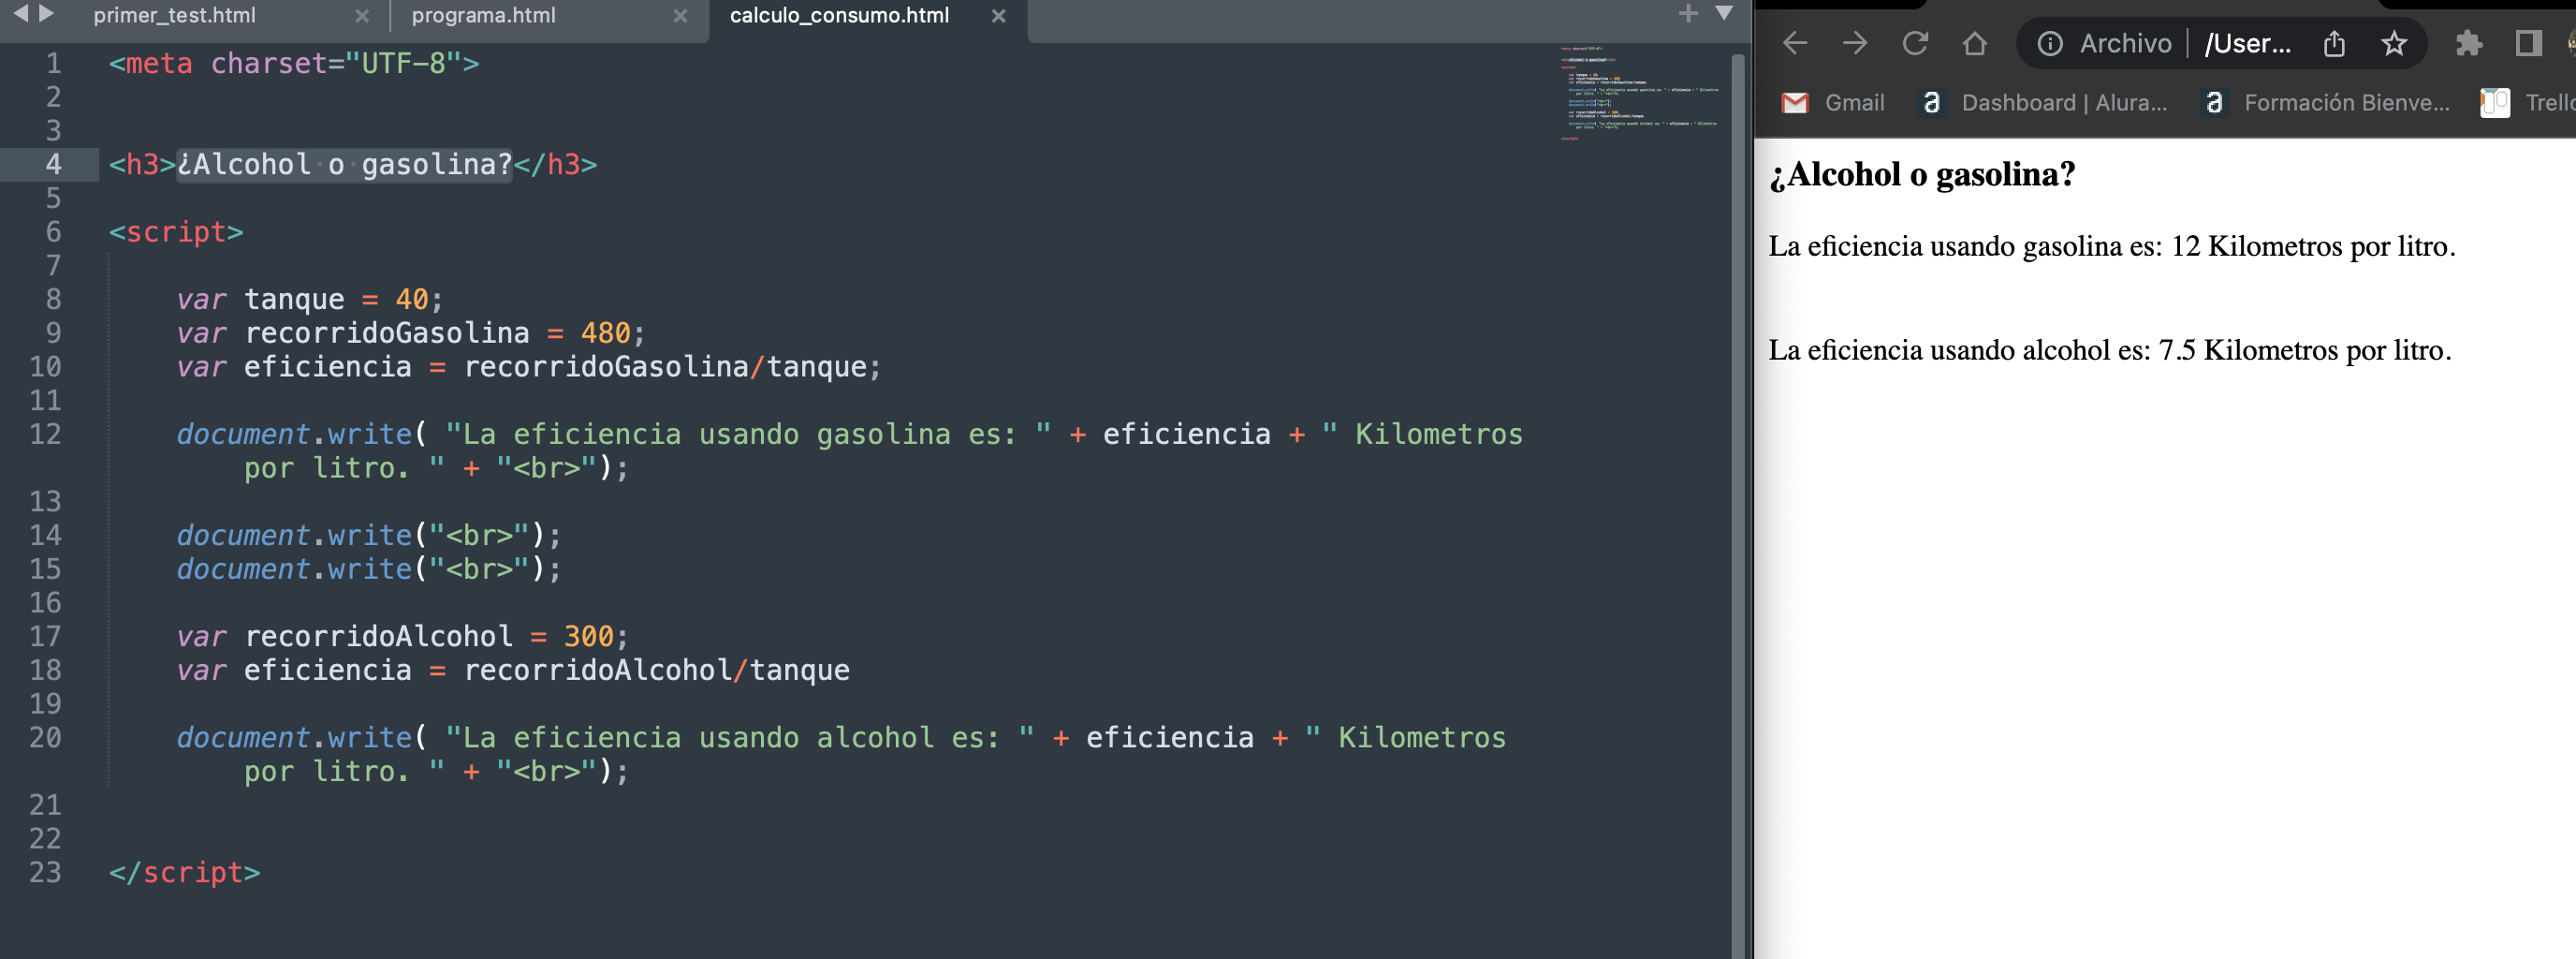2576x959 pixels.
Task: Click the value 40 on line 8
Action: [x=412, y=299]
